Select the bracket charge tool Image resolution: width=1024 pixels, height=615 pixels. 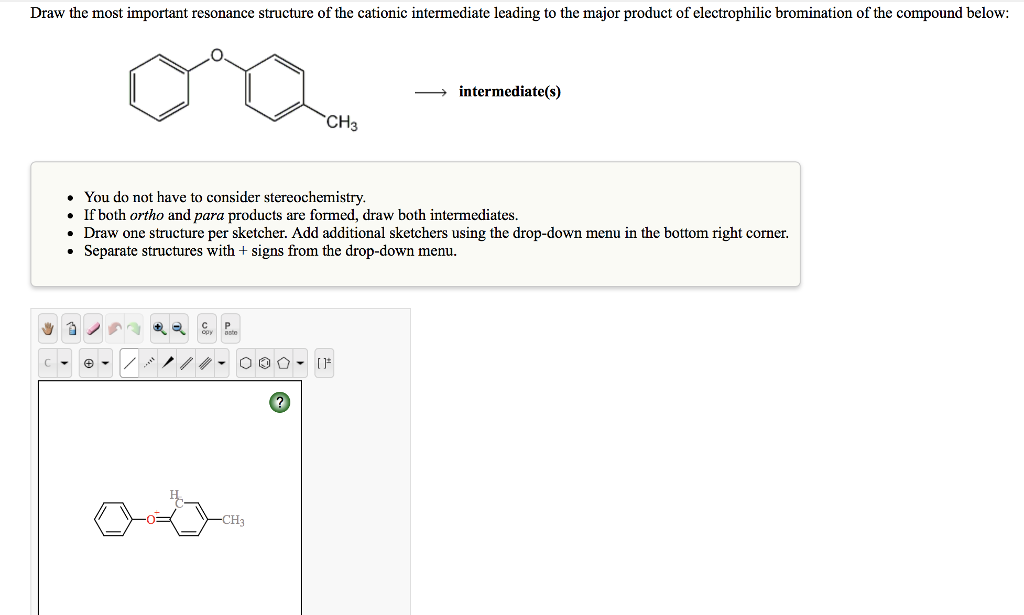[x=325, y=362]
